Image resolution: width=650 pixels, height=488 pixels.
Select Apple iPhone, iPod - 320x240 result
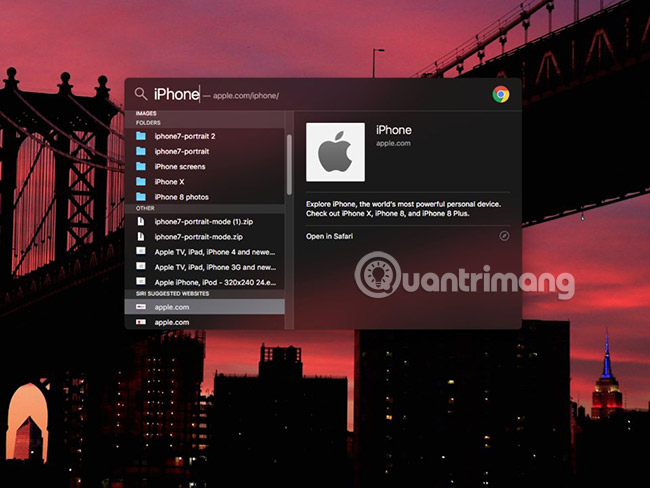click(214, 283)
